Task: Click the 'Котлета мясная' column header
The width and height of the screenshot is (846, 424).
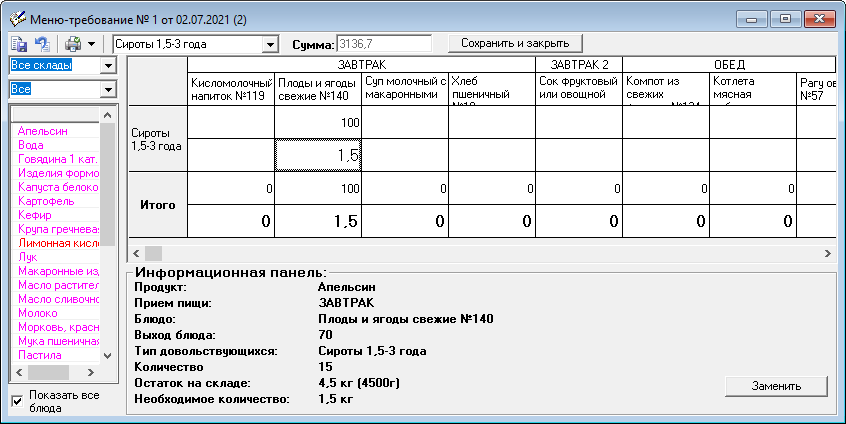Action: tap(751, 88)
